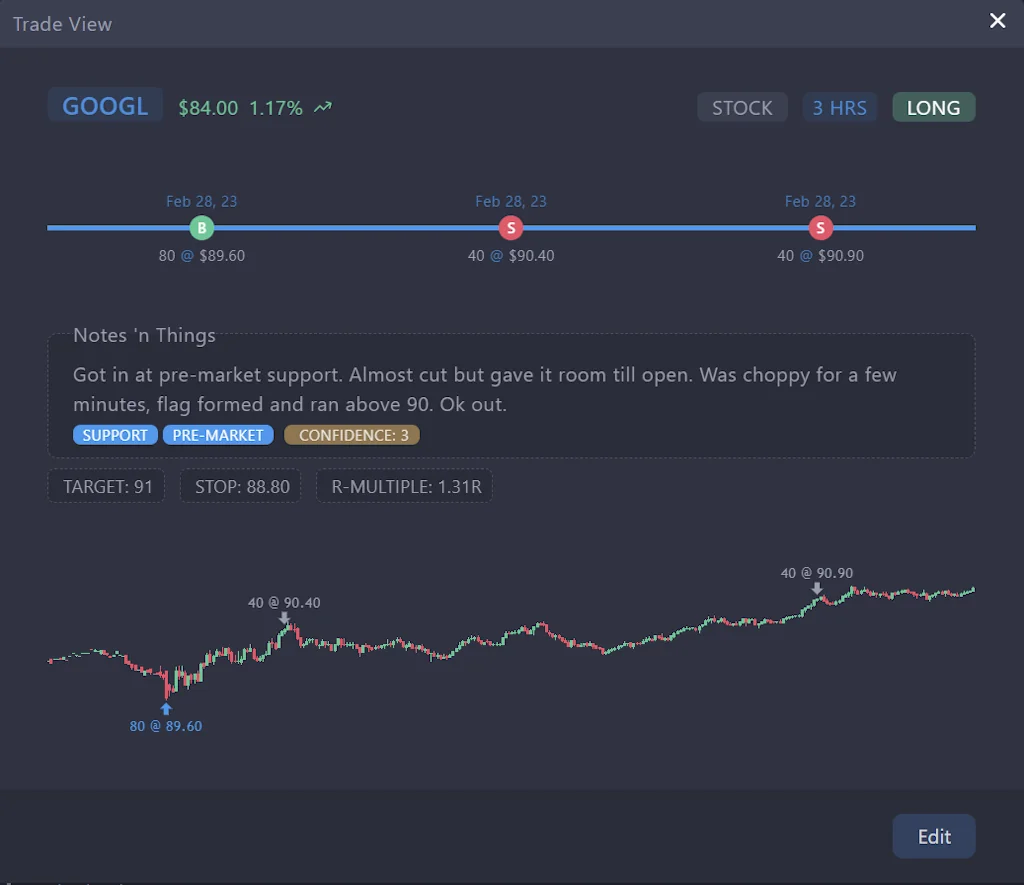Screen dimensions: 1024x885
Task: Click the TARGET: 91 field
Action: [x=105, y=485]
